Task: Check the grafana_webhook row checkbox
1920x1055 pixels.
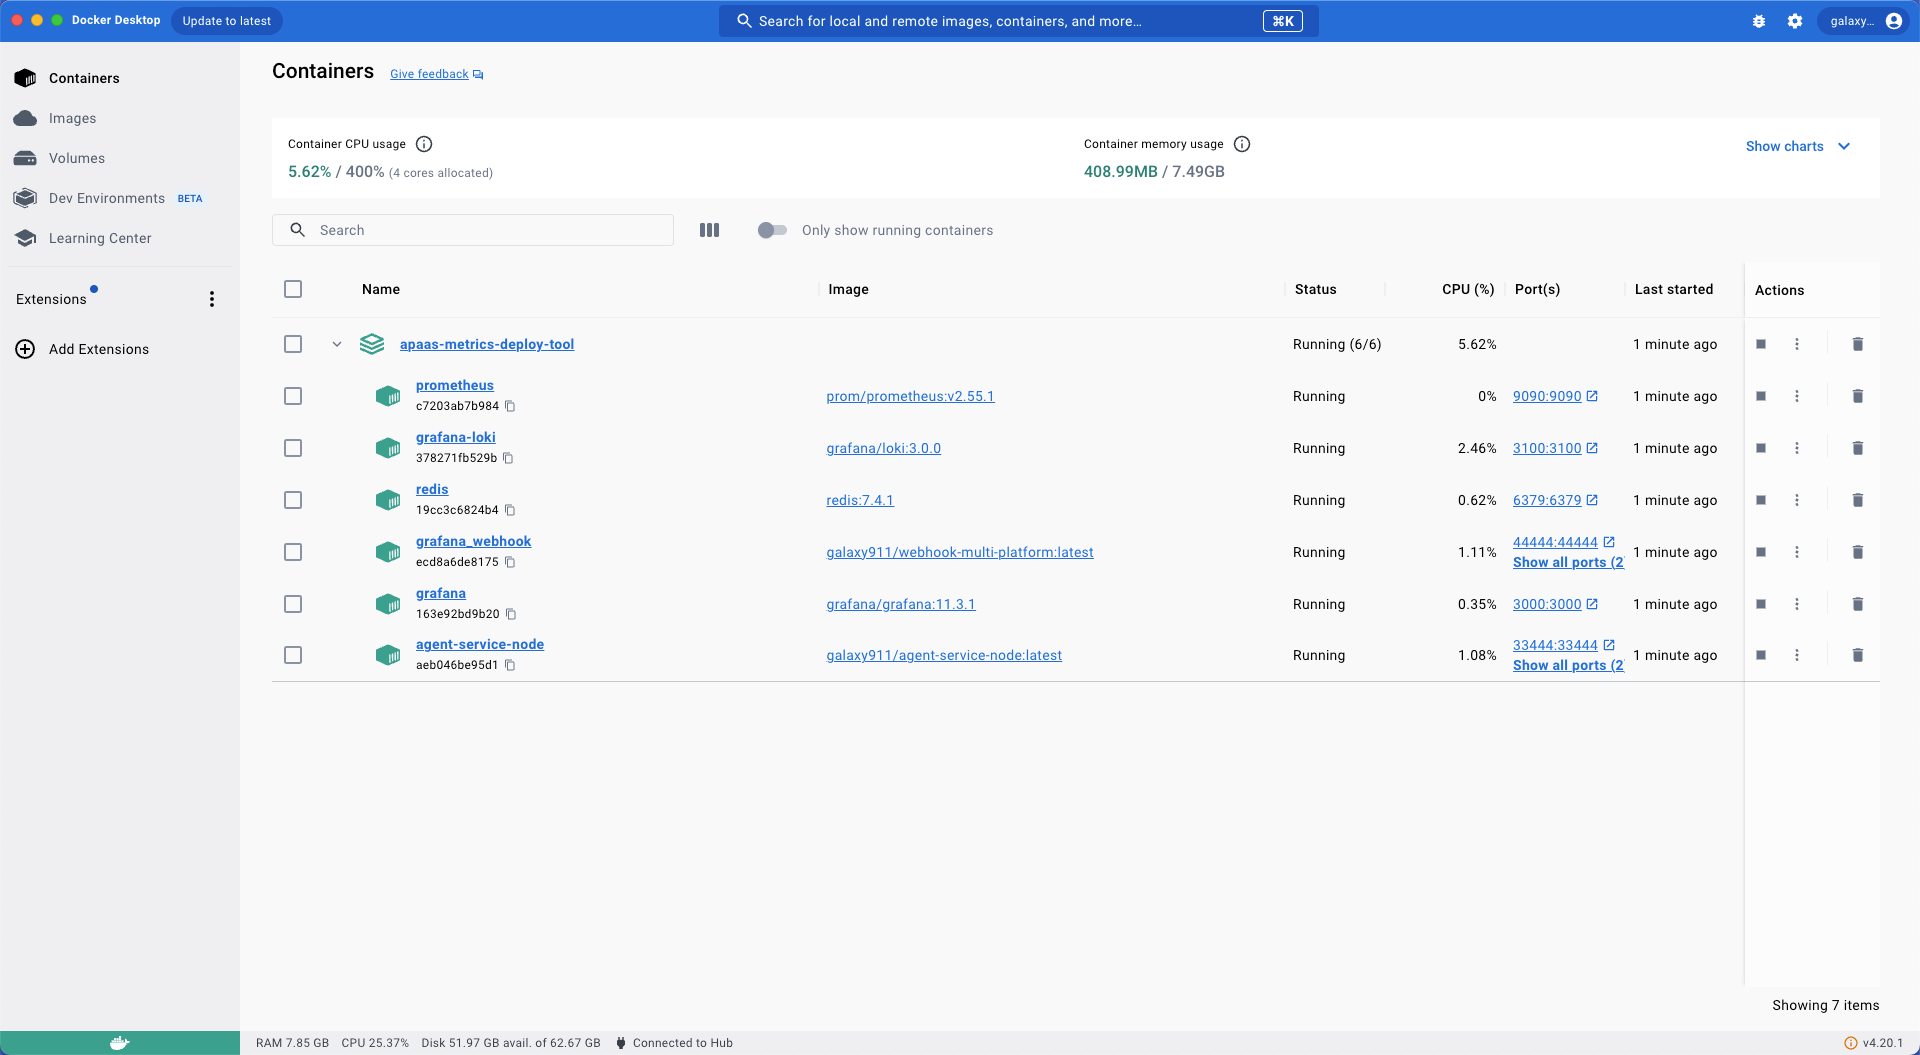Action: click(293, 552)
